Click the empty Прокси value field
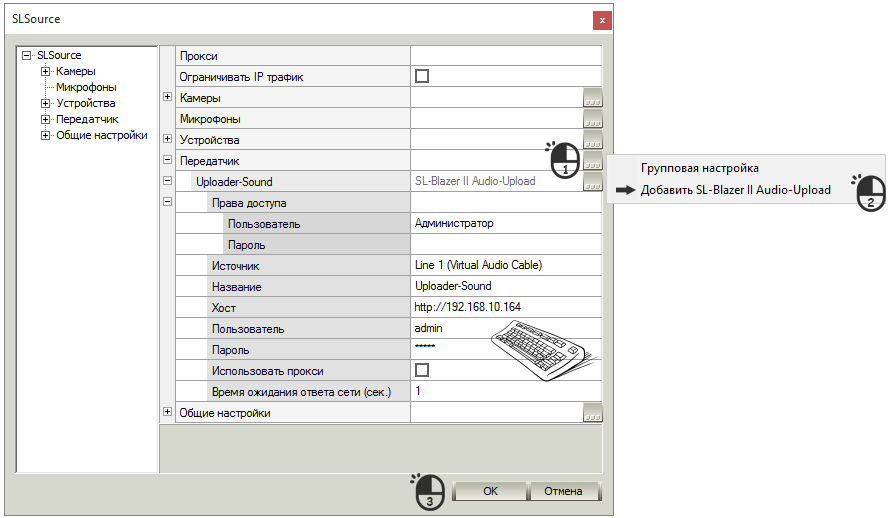 pos(506,56)
